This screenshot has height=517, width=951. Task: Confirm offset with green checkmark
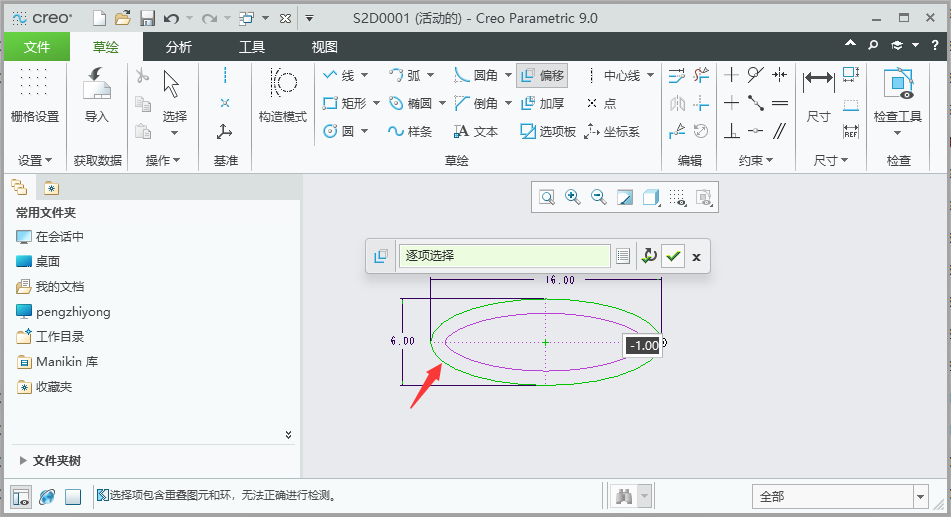[x=673, y=256]
